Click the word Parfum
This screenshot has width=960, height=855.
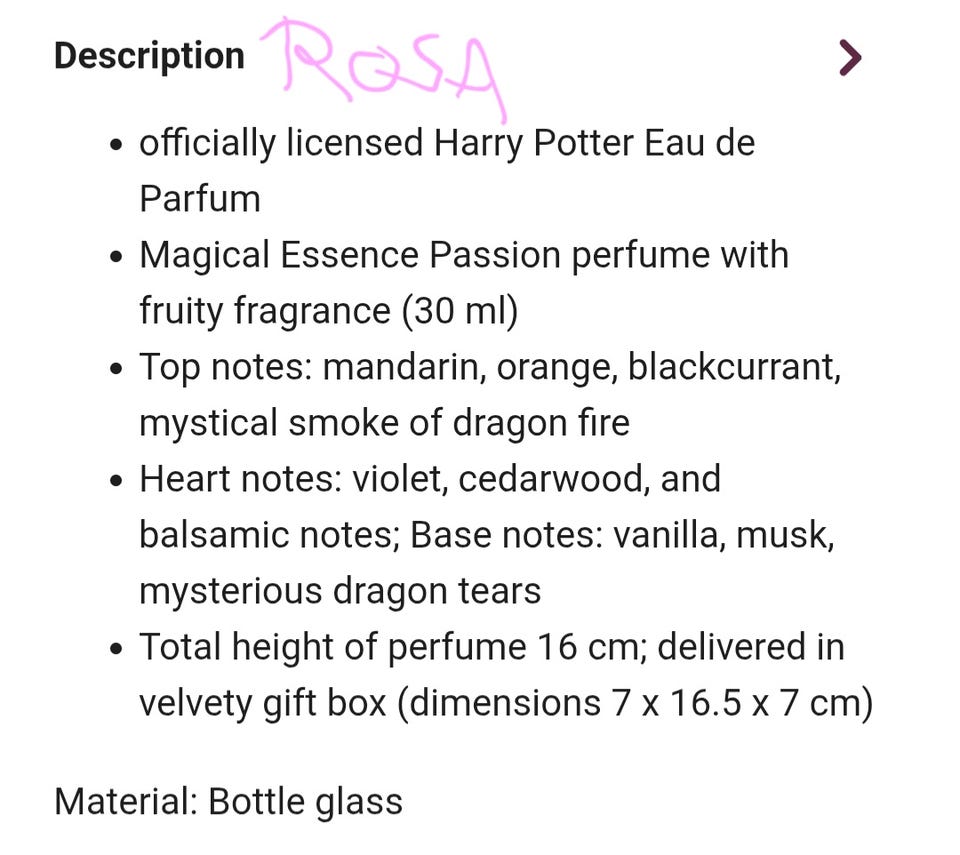[200, 199]
